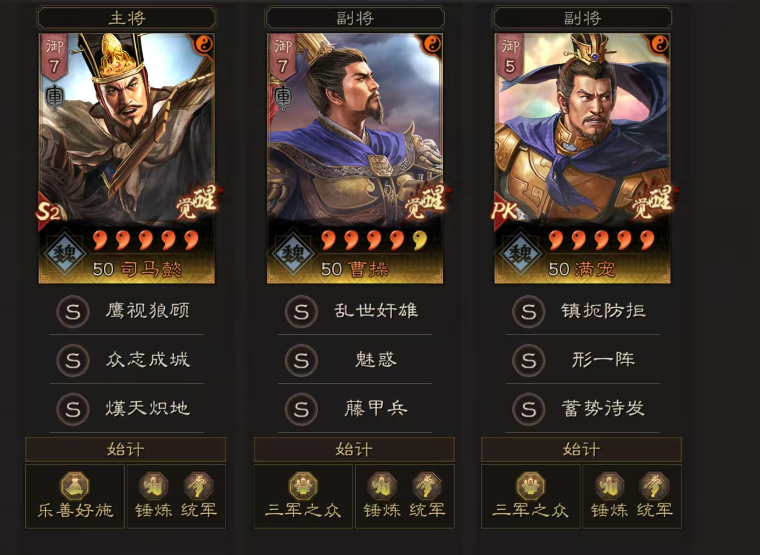Open 始计 section under 司马懿
The width and height of the screenshot is (760, 555).
126,449
